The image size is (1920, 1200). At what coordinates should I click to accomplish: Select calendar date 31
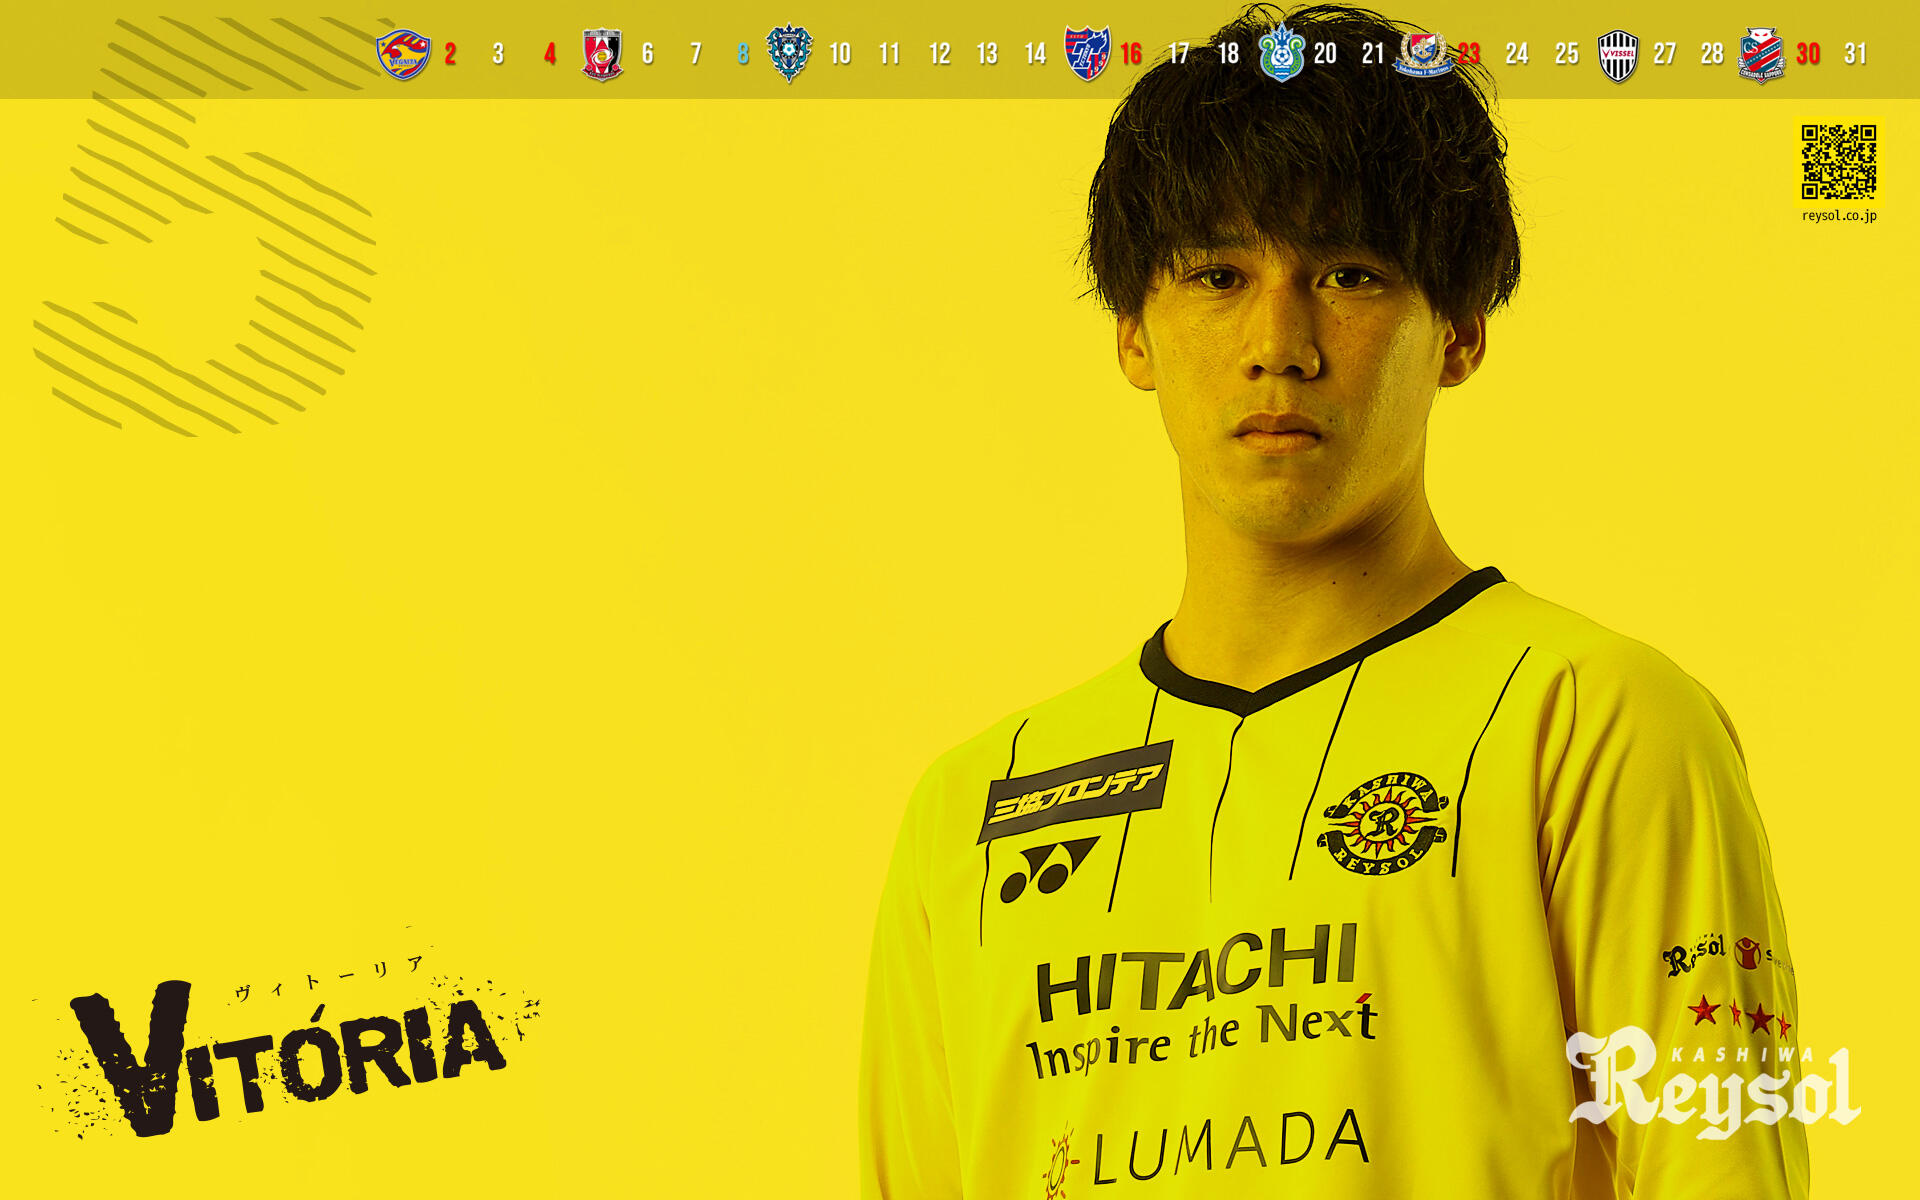click(x=1856, y=54)
